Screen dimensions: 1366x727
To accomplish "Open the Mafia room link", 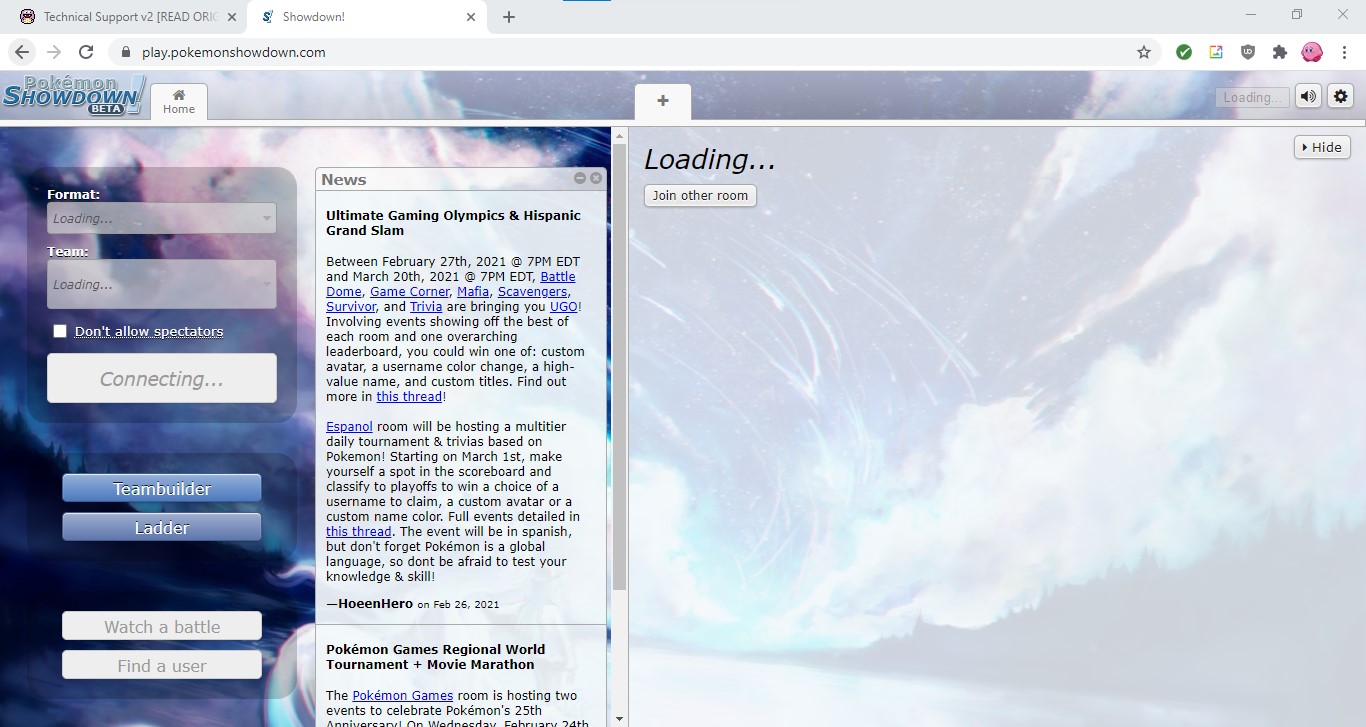I will pyautogui.click(x=473, y=292).
